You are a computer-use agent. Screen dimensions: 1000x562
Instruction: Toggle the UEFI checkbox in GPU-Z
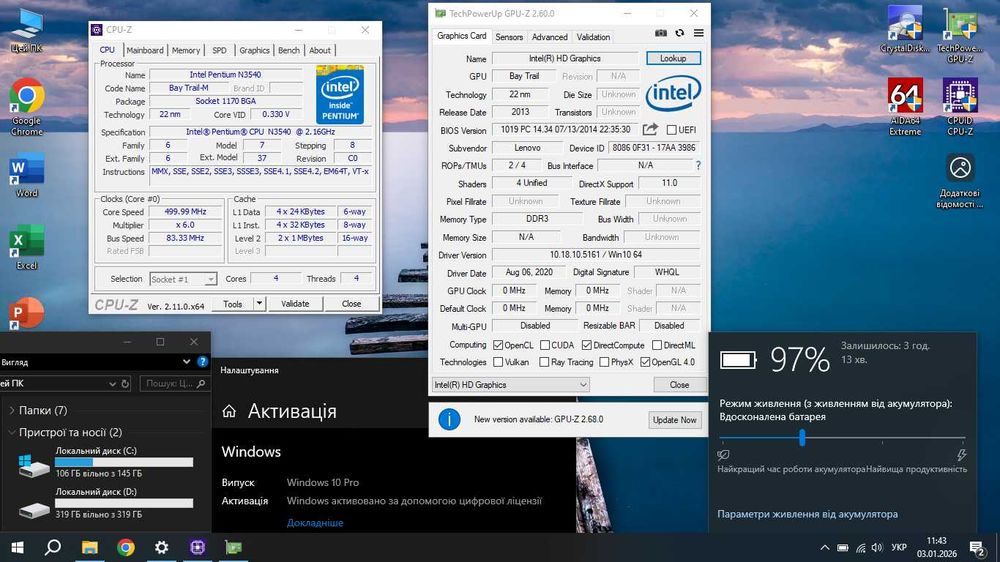[672, 129]
